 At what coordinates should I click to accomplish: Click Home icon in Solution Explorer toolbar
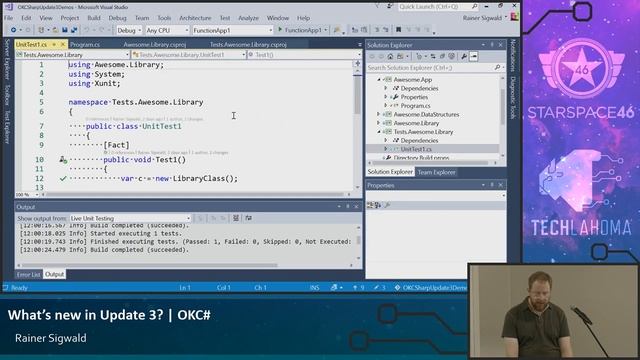coord(390,56)
